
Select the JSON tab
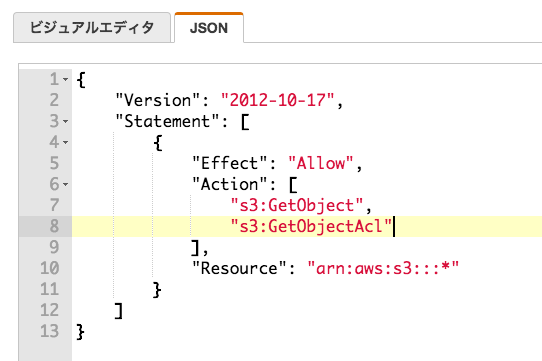coord(209,28)
